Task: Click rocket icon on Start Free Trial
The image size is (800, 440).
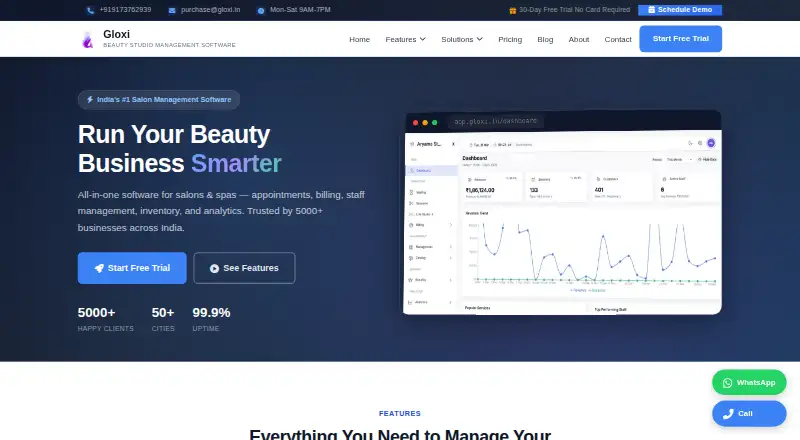Action: tap(99, 268)
